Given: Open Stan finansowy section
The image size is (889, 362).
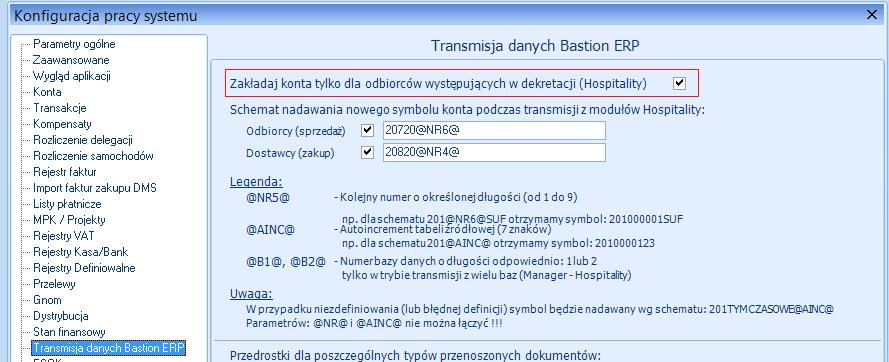Looking at the screenshot, I should 69,332.
